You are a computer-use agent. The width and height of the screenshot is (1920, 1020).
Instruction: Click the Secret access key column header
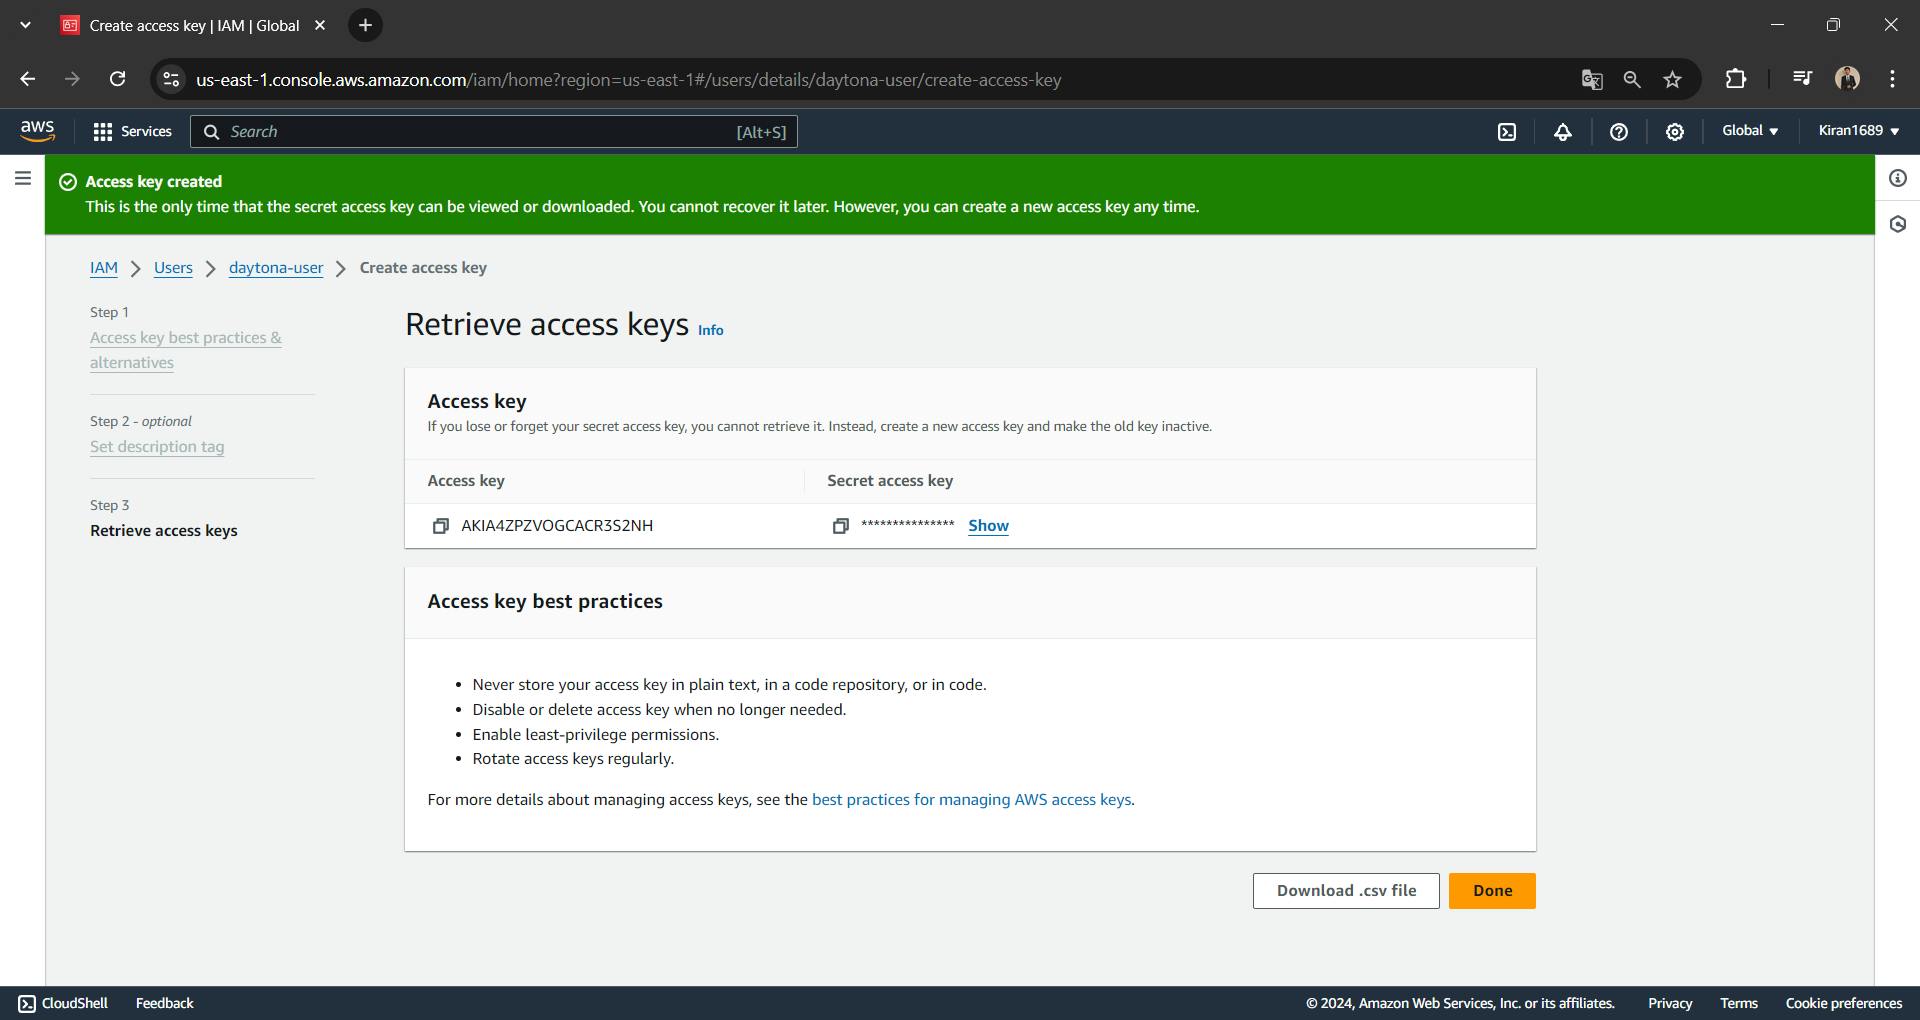(890, 481)
